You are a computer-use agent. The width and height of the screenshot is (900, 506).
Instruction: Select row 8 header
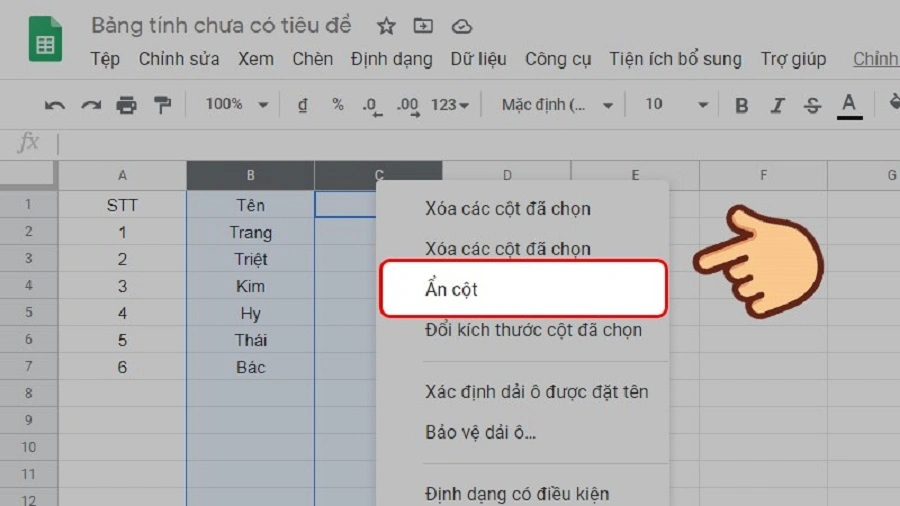[x=28, y=393]
